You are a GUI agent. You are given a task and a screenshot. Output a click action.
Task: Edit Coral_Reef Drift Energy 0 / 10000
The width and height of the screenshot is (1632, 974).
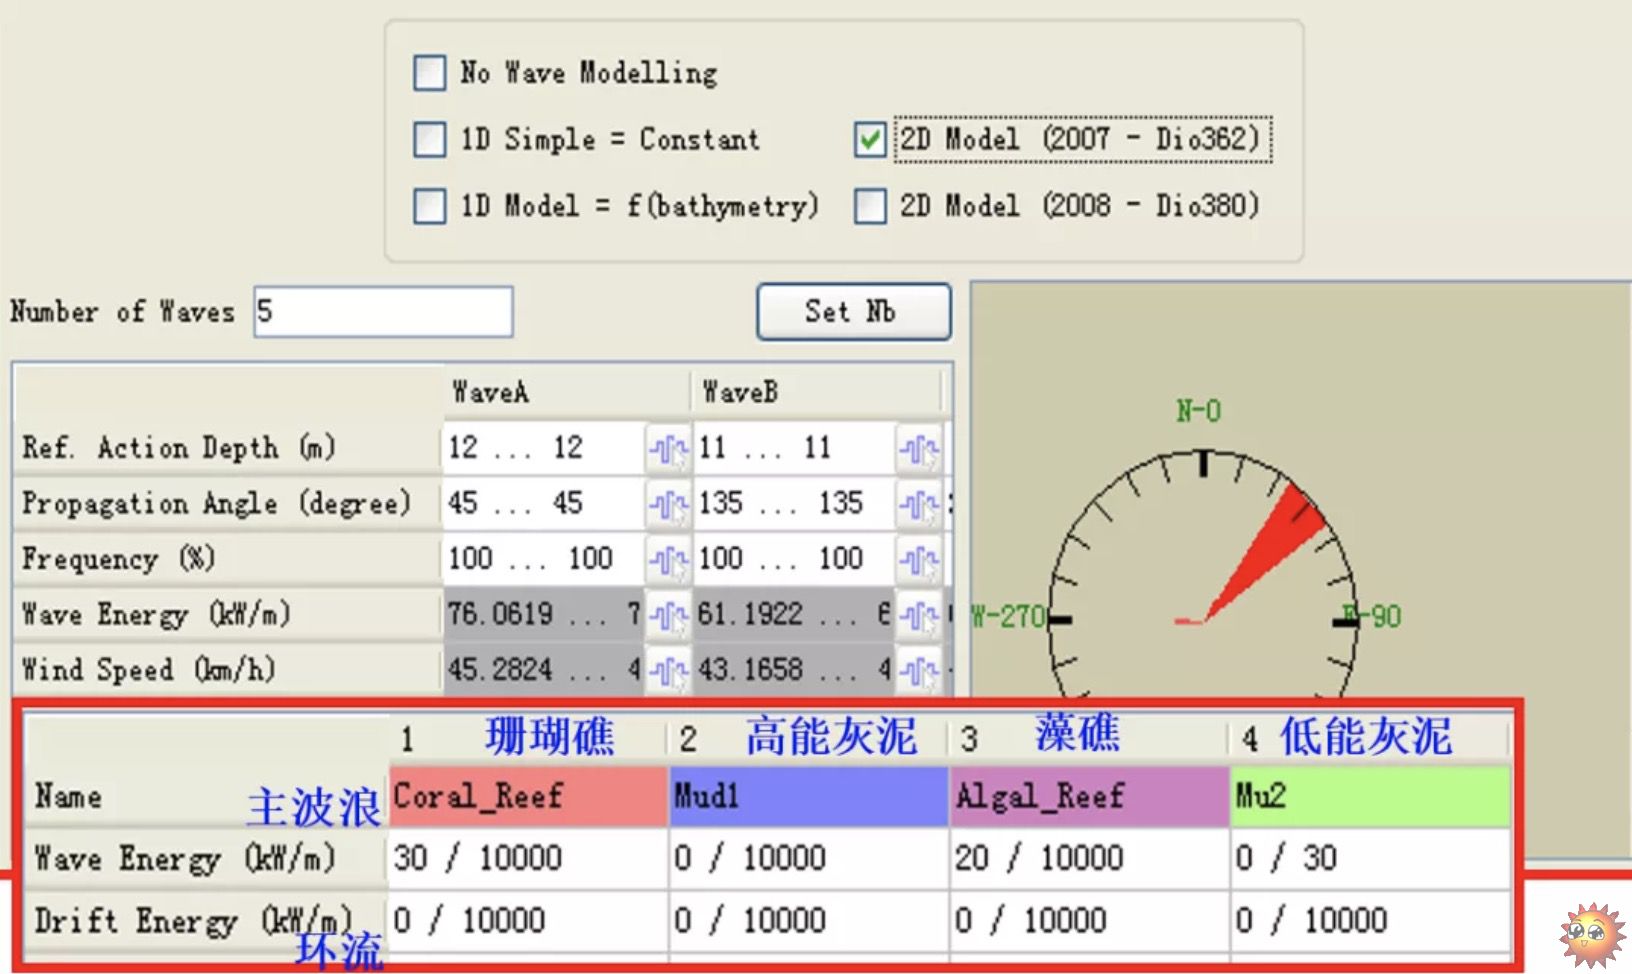pos(528,921)
